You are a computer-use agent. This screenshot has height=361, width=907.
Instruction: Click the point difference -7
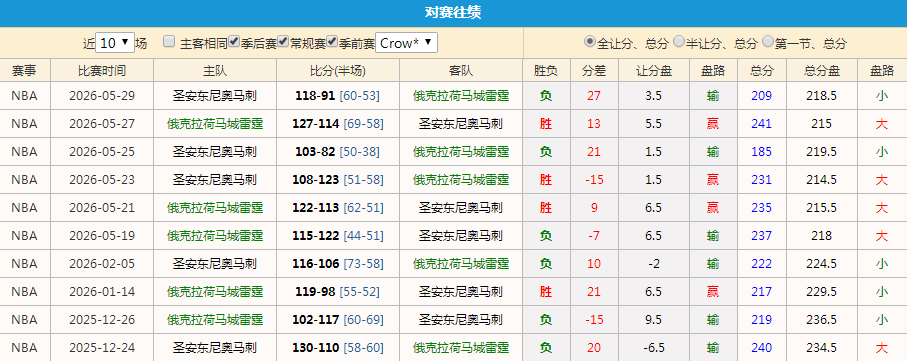pos(594,236)
